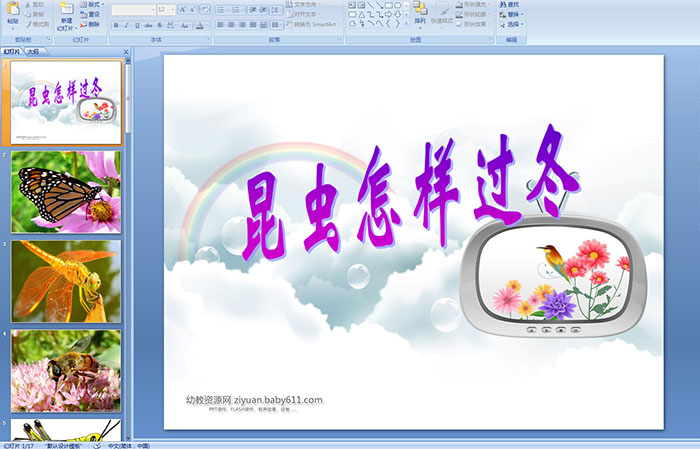Image resolution: width=700 pixels, height=449 pixels.
Task: Open the font size dropdown
Action: point(174,9)
